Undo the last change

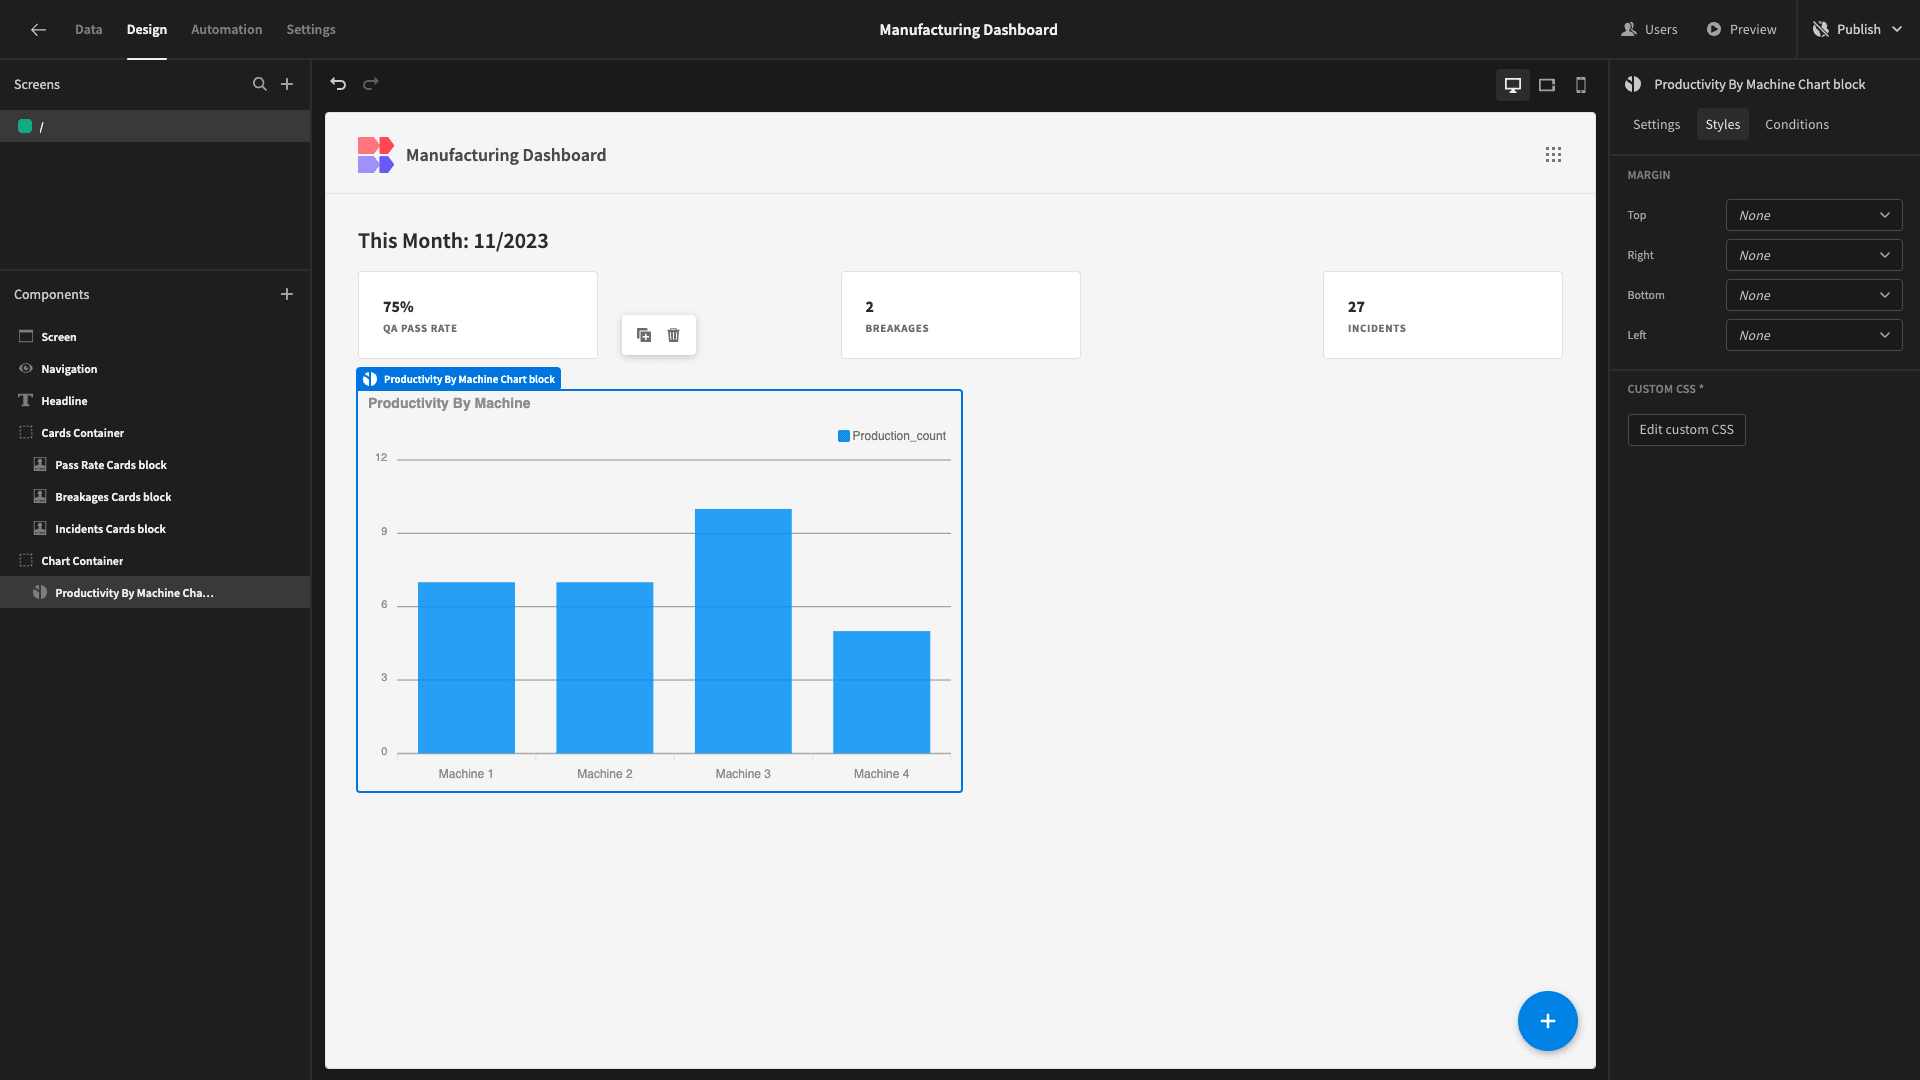tap(338, 84)
